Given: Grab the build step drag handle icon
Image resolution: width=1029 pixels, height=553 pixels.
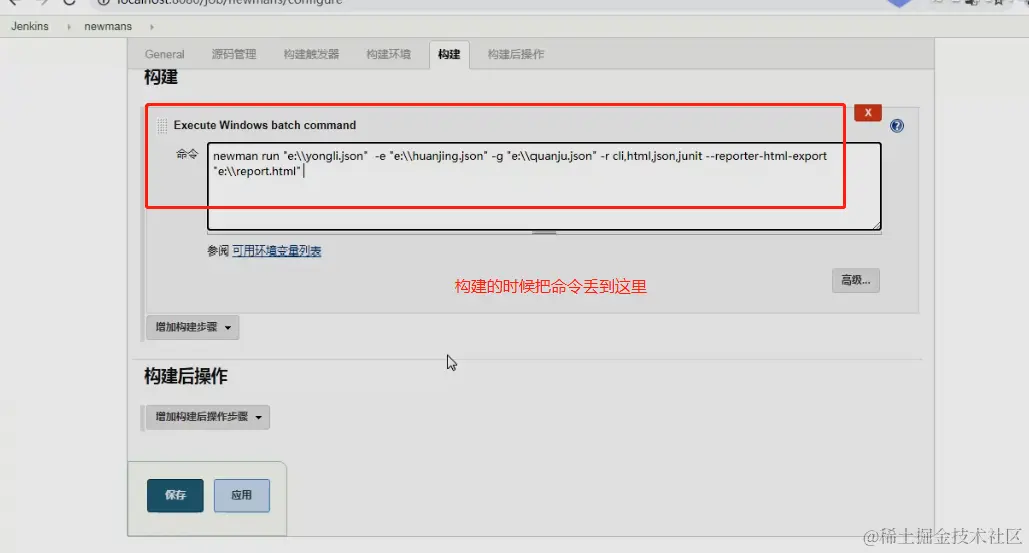Looking at the screenshot, I should click(x=162, y=125).
